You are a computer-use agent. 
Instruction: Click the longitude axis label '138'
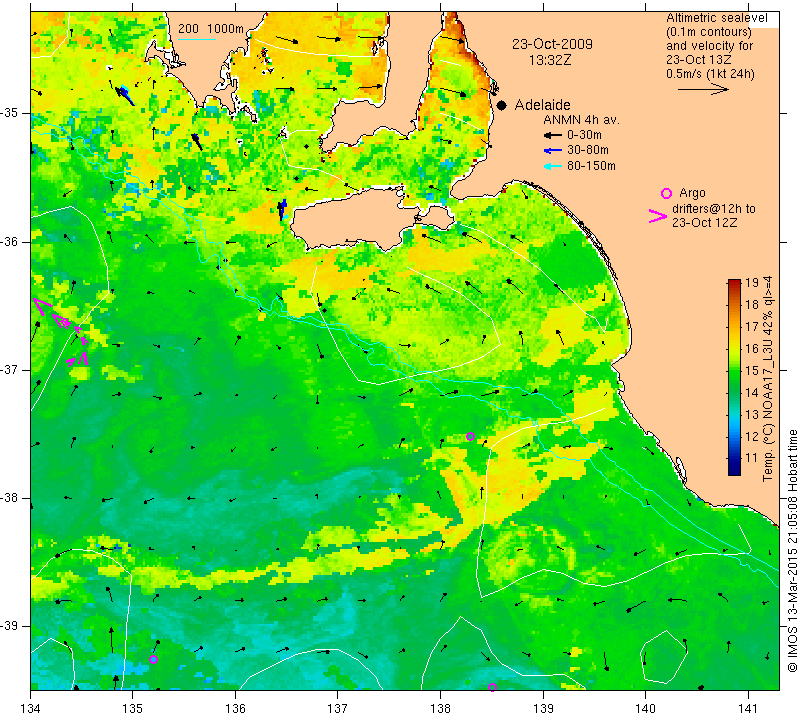tap(440, 708)
